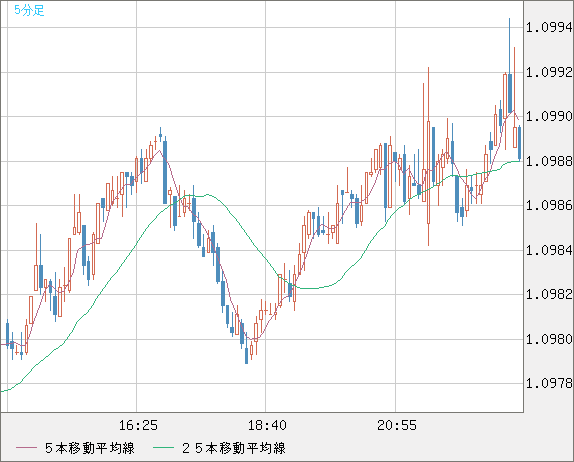Click the 1.0992 price axis label
Image resolution: width=574 pixels, height=462 pixels.
point(549,72)
